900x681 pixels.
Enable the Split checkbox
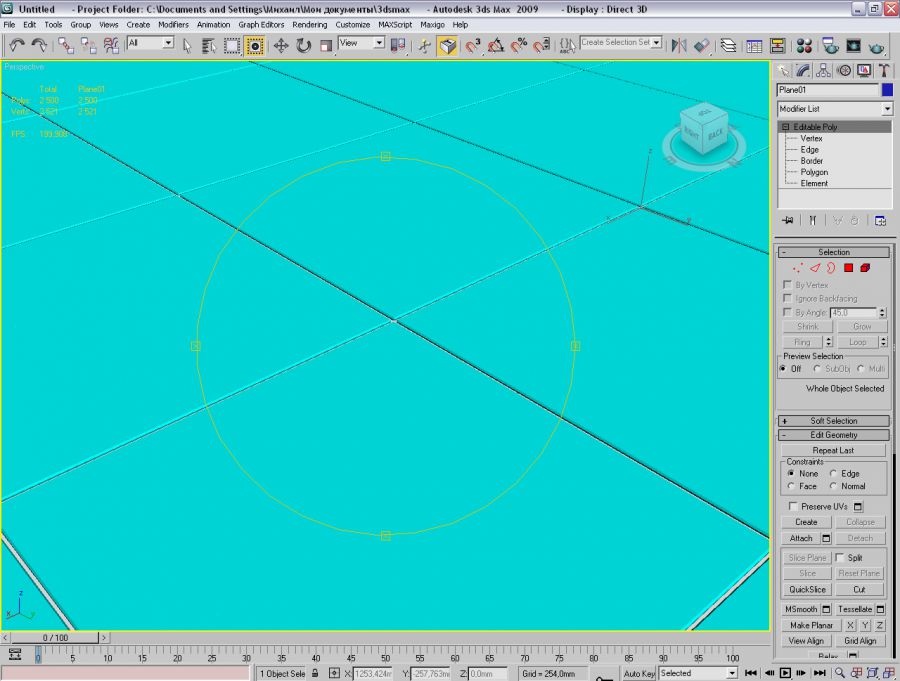click(x=840, y=558)
